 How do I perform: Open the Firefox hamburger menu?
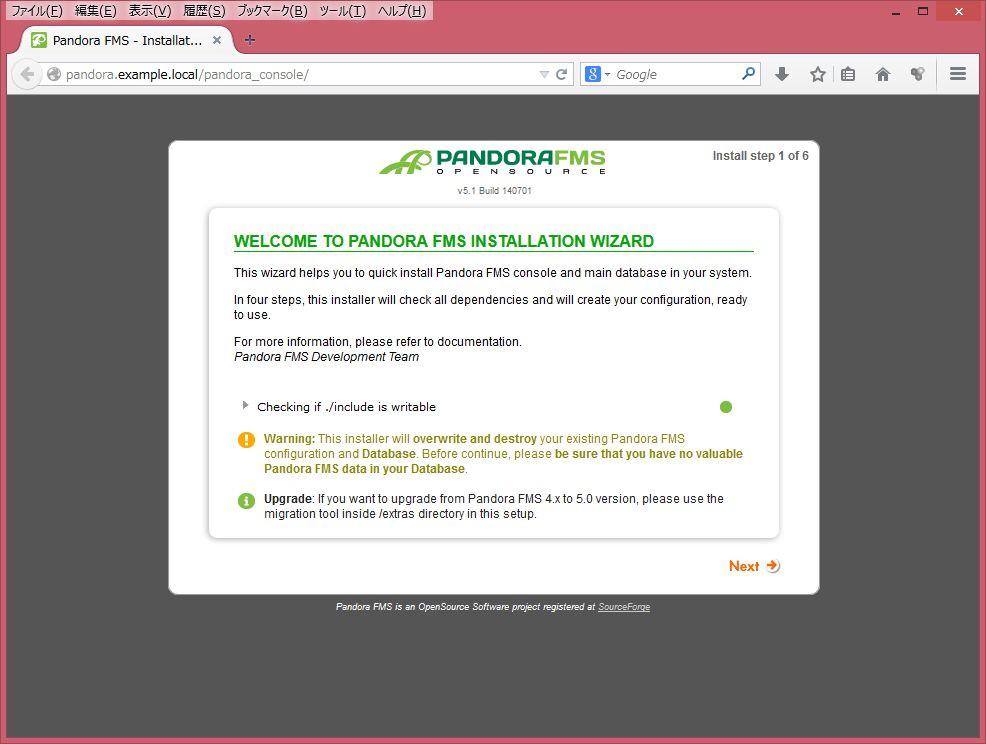click(958, 74)
